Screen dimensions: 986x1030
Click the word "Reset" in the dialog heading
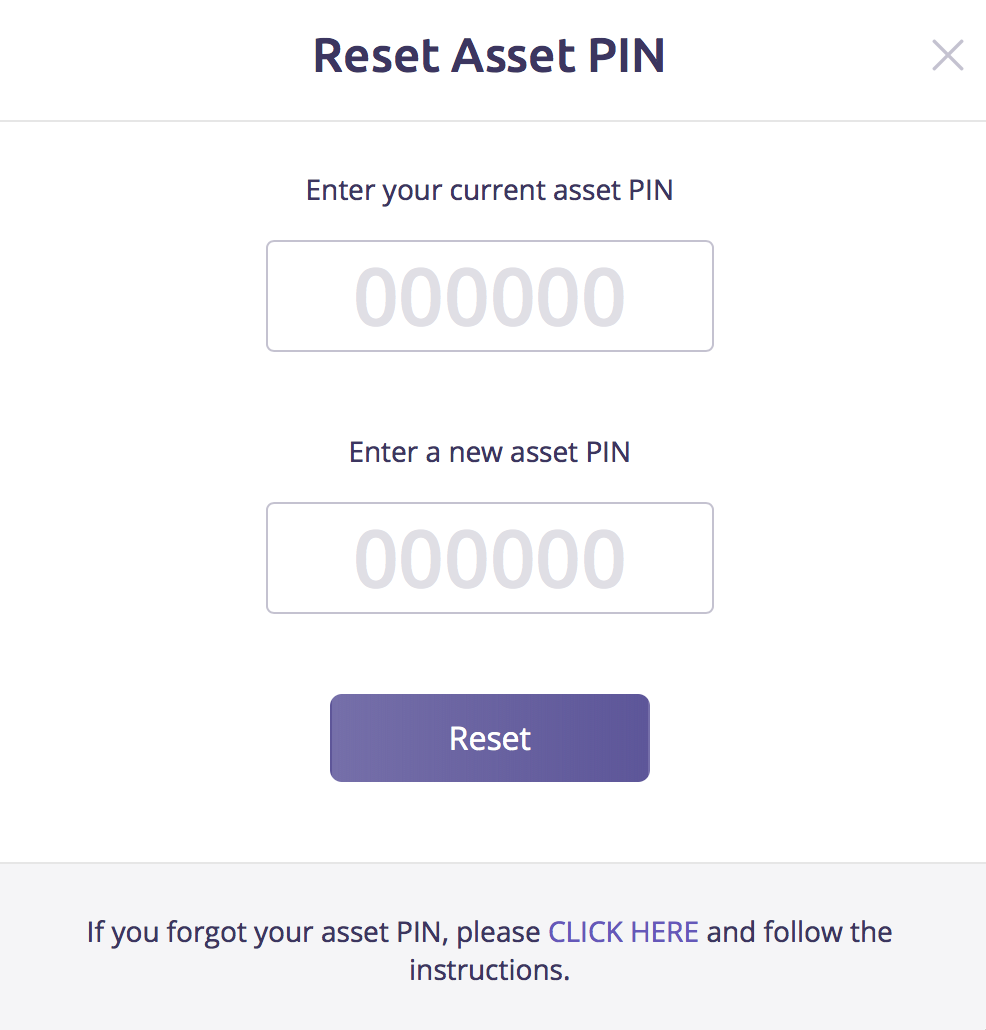pyautogui.click(x=375, y=56)
